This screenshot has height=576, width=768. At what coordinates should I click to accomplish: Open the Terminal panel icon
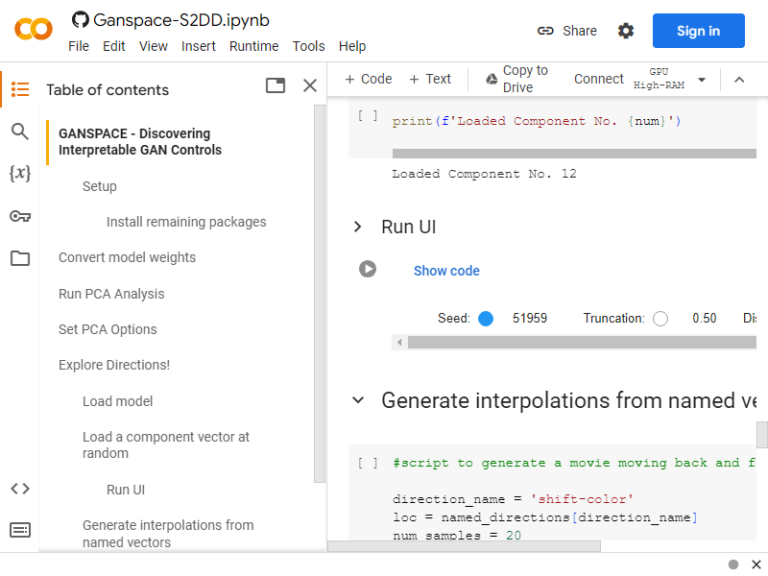[x=20, y=530]
